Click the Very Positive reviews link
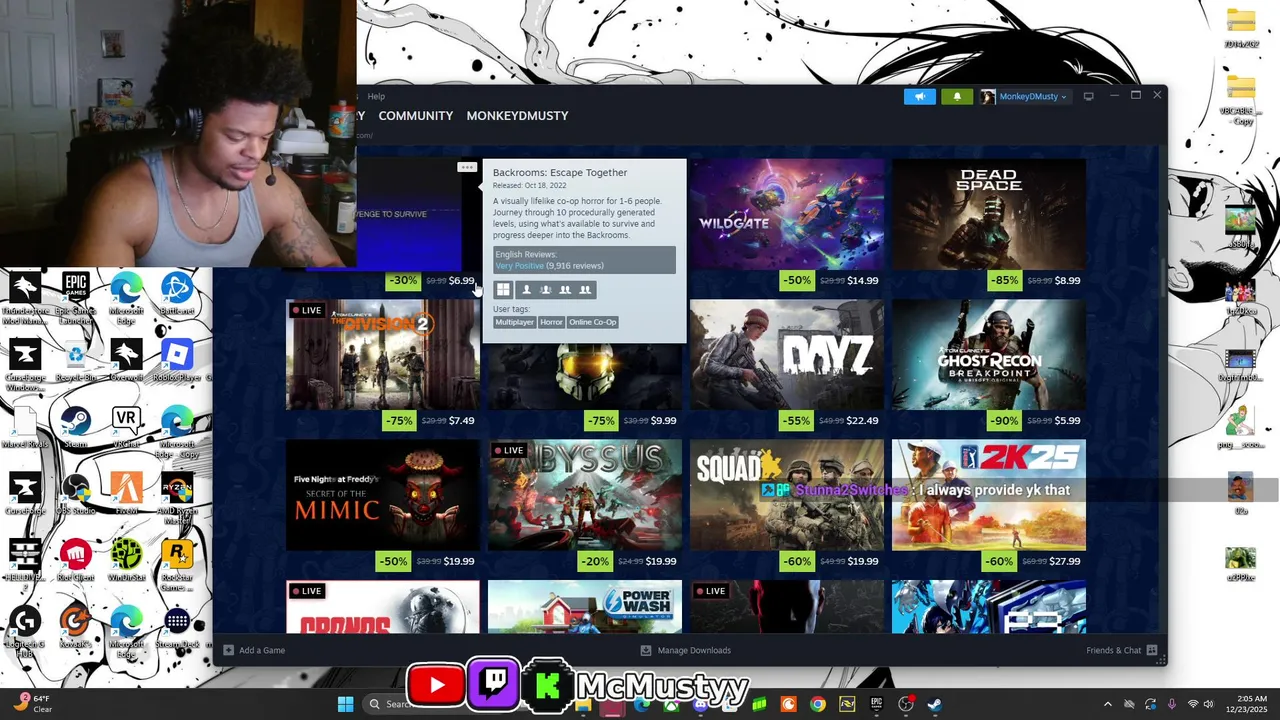Screen dimensions: 1280x720 tap(520, 266)
